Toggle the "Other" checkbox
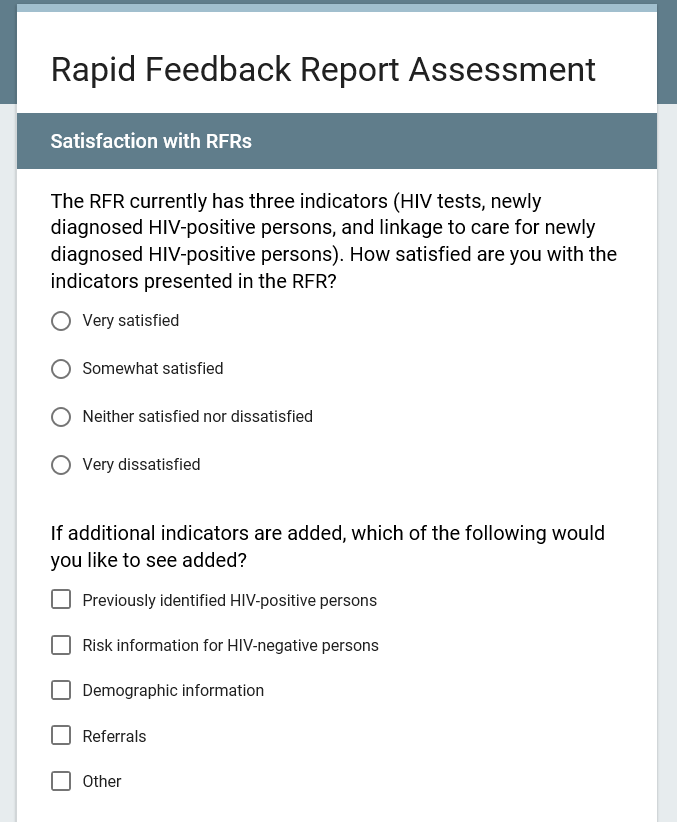The width and height of the screenshot is (677, 822). pyautogui.click(x=61, y=781)
